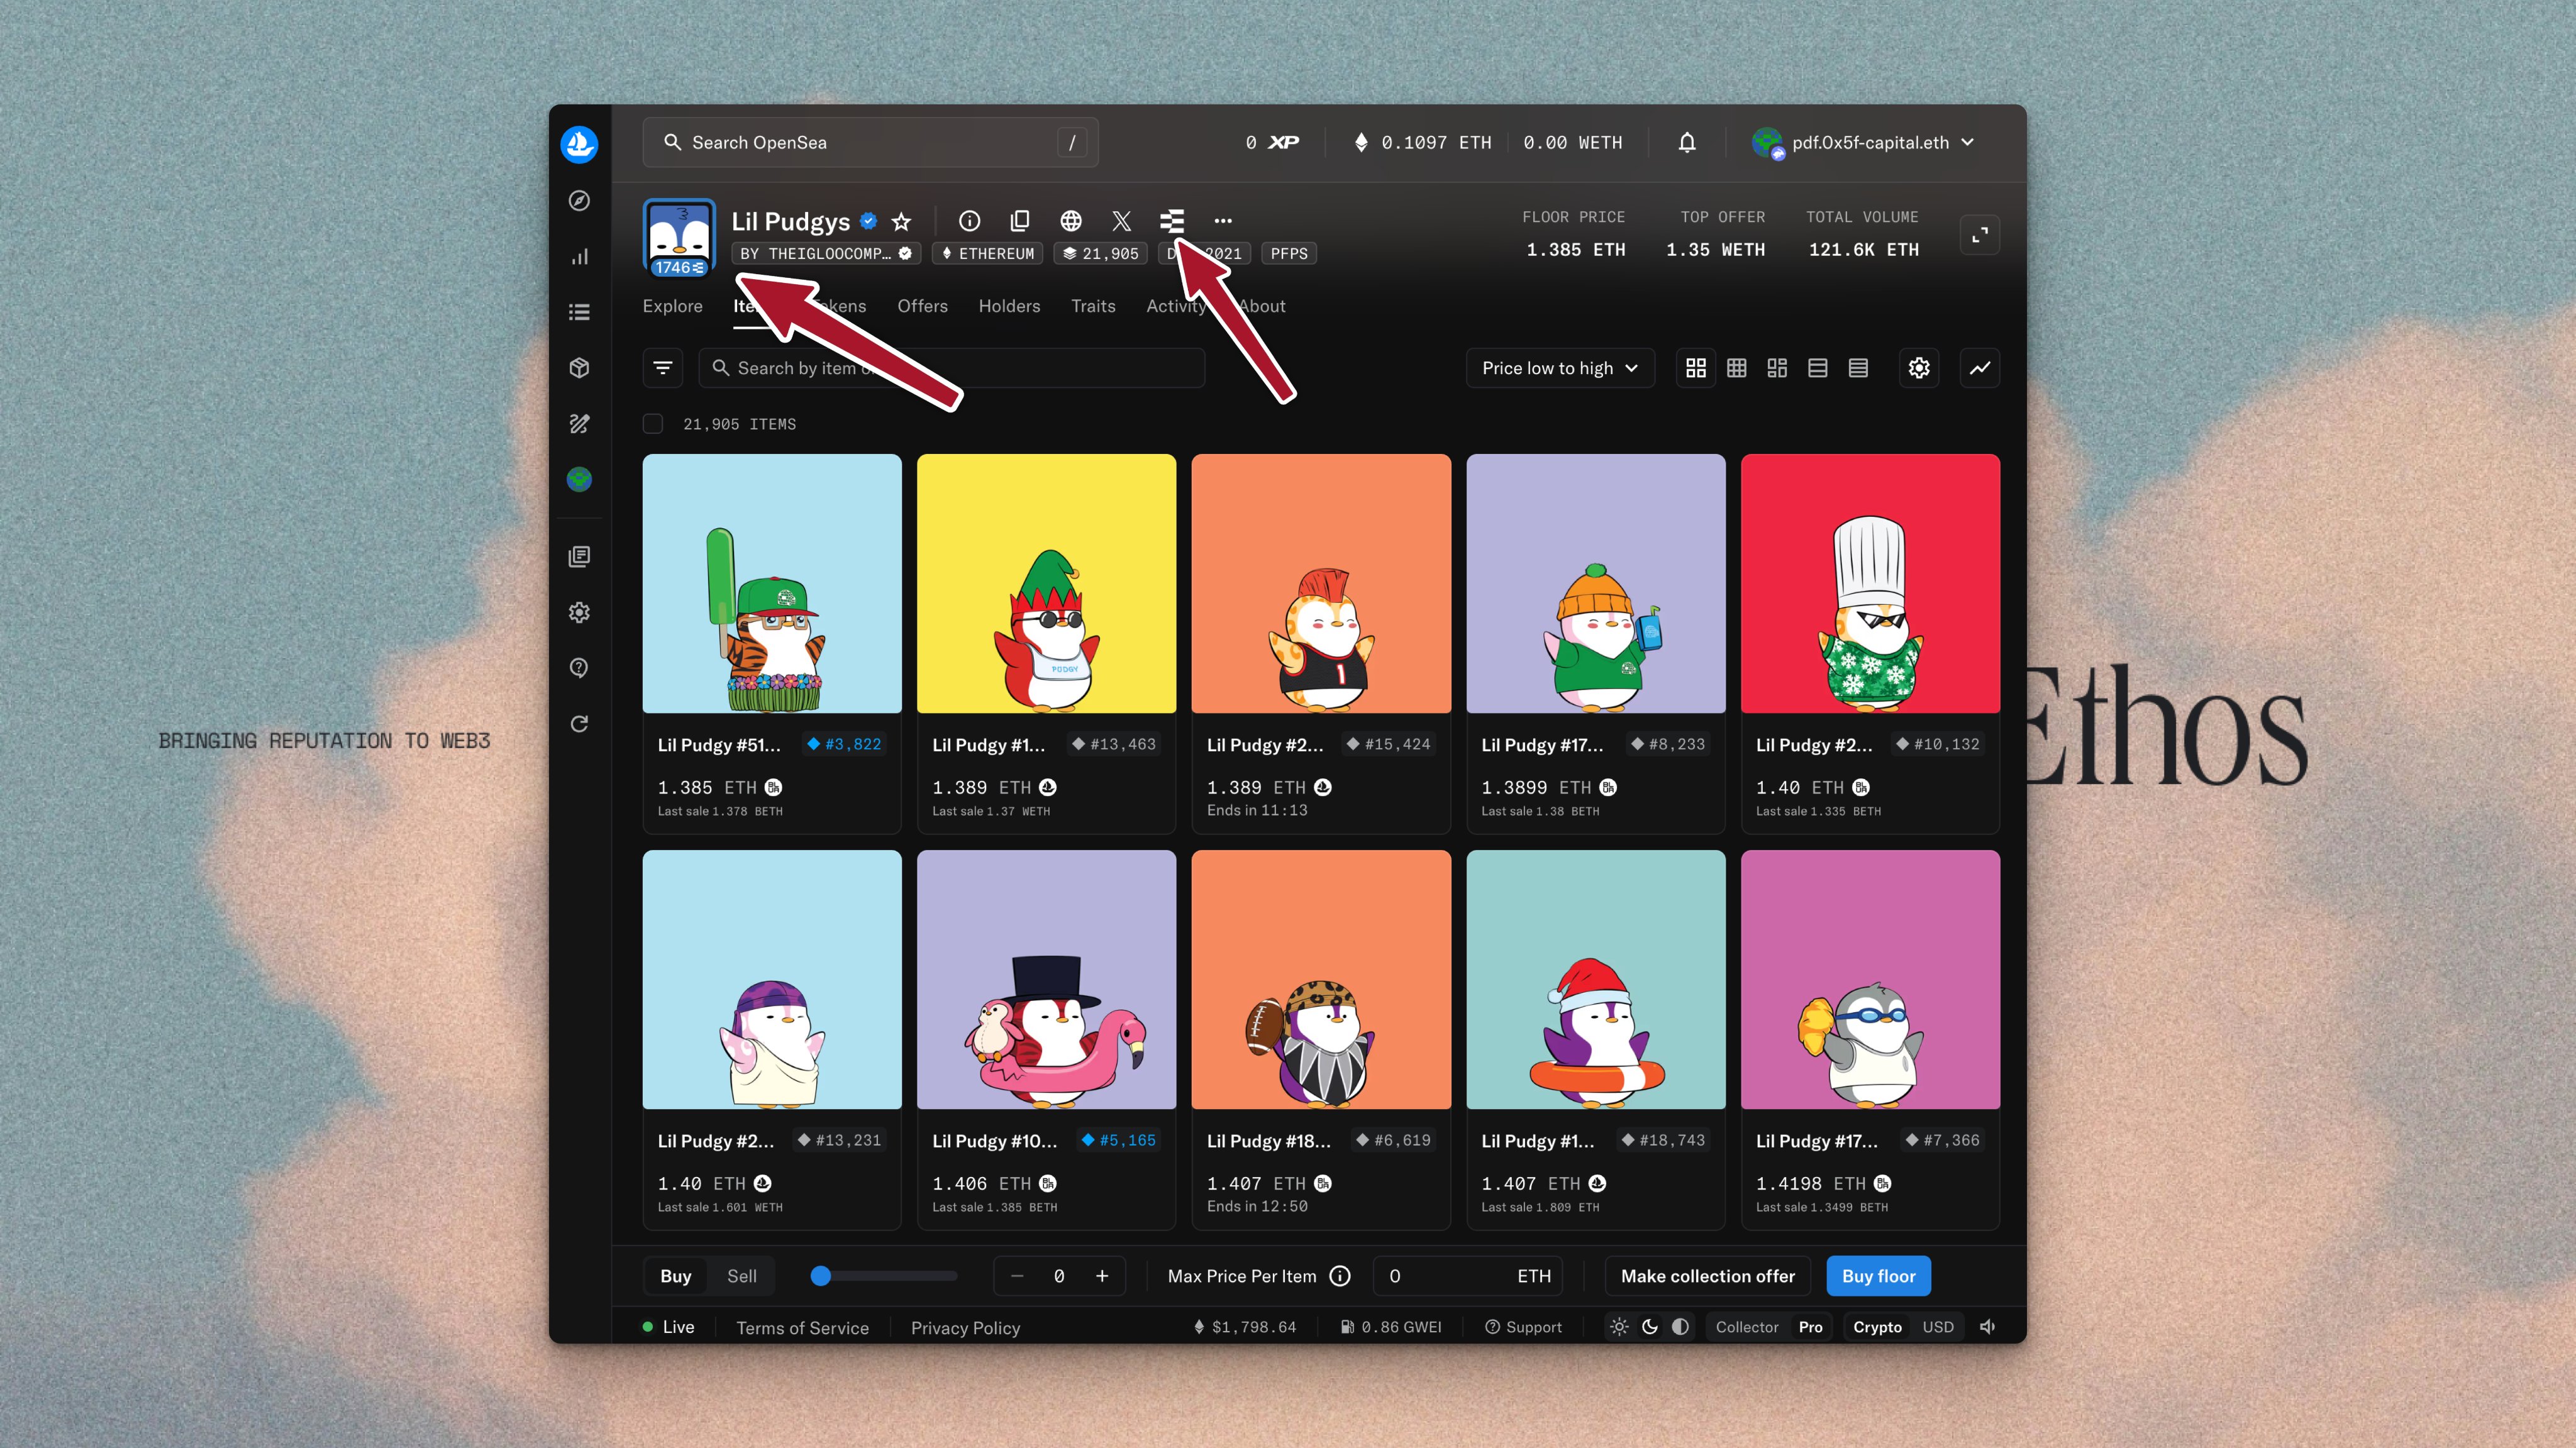Switch to dark theme moon icon

pyautogui.click(x=1650, y=1327)
